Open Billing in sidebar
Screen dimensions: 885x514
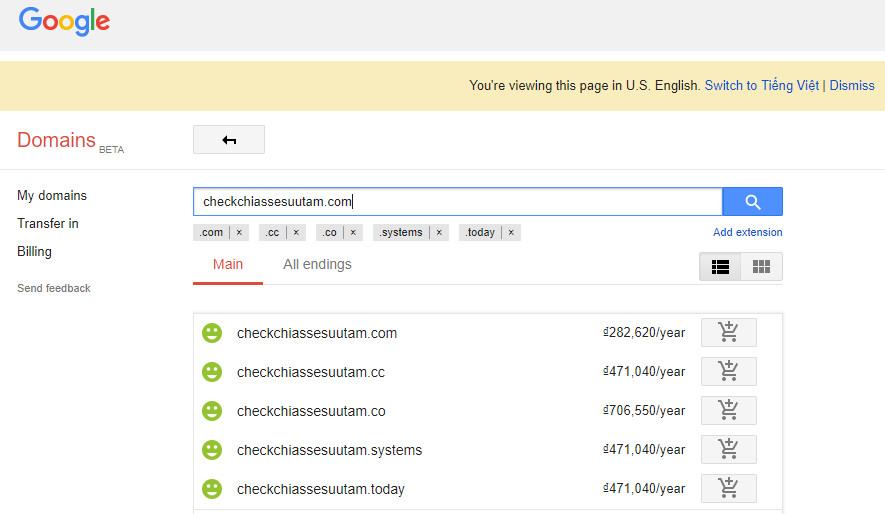[34, 252]
